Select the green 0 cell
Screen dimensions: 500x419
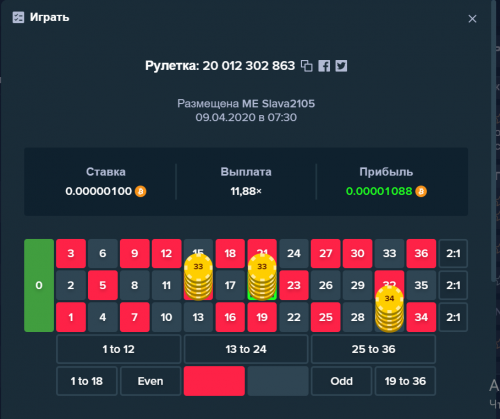coord(39,285)
